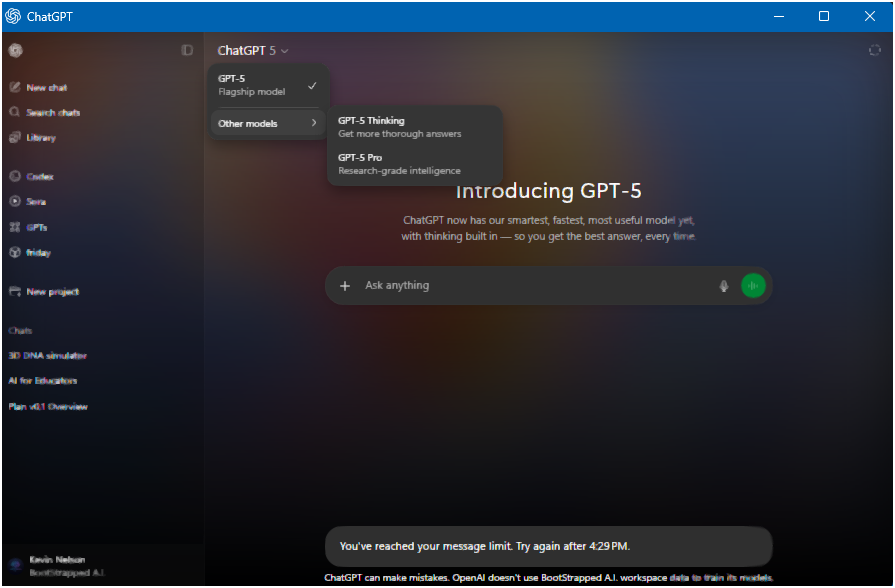Open Kevin Nelson account menu
Image resolution: width=895 pixels, height=588 pixels.
coord(103,566)
